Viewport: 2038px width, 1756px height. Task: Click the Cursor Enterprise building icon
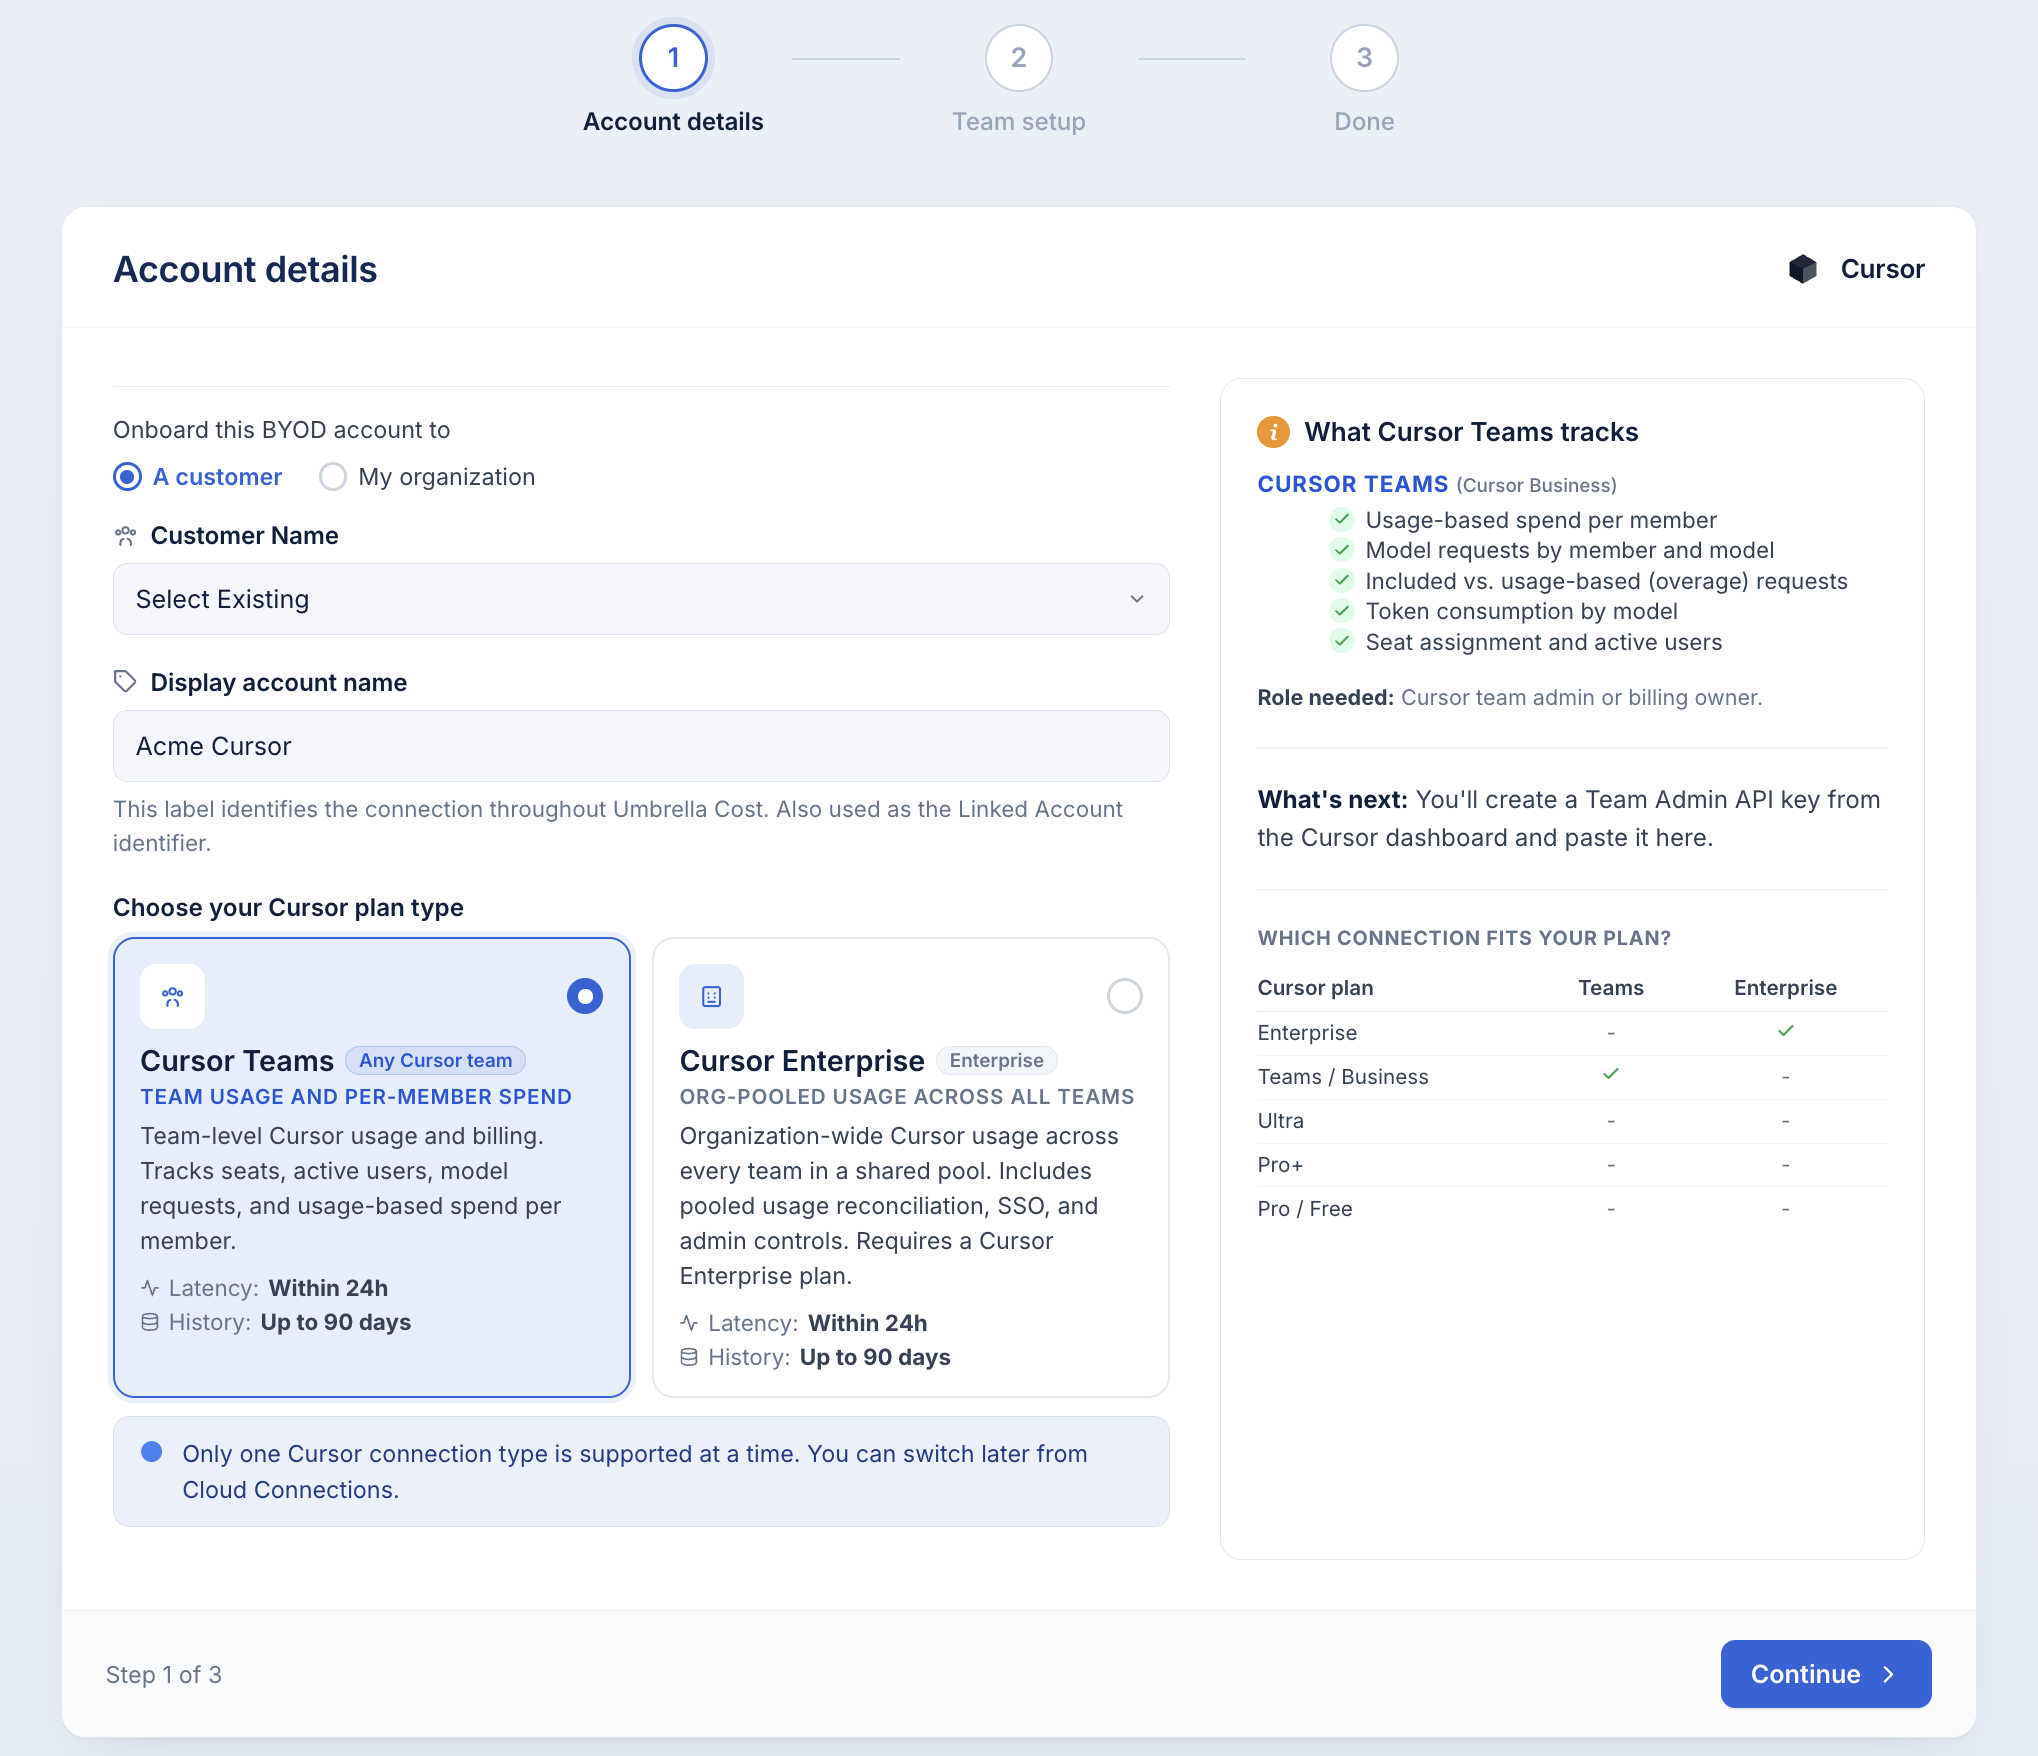(711, 996)
